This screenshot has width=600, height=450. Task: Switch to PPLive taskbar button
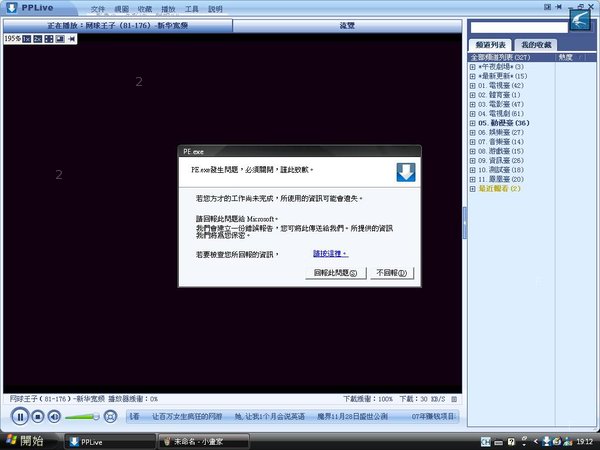click(x=110, y=442)
